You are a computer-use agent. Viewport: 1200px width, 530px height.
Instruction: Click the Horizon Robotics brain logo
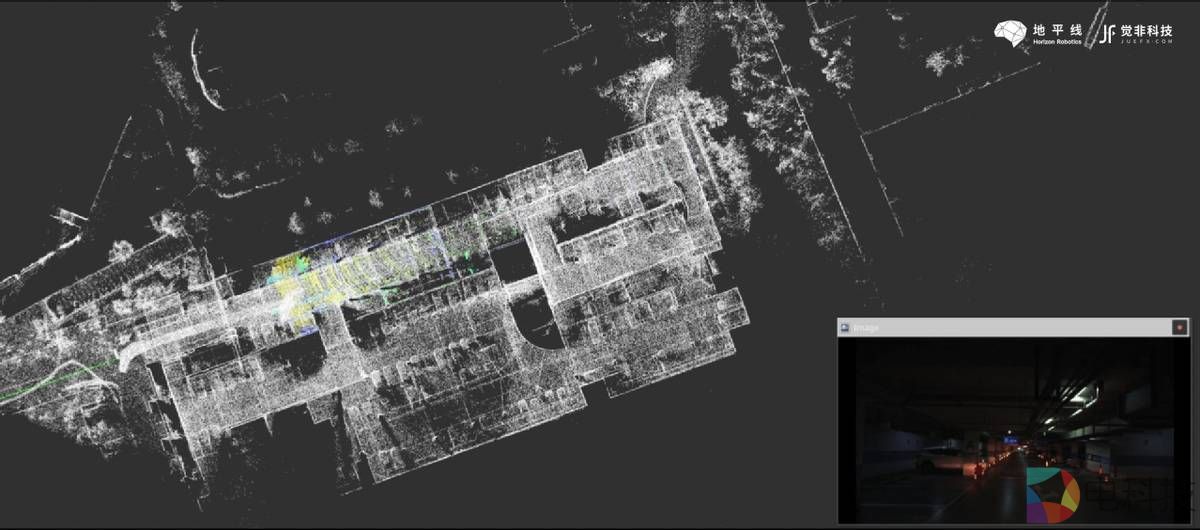coord(1011,33)
